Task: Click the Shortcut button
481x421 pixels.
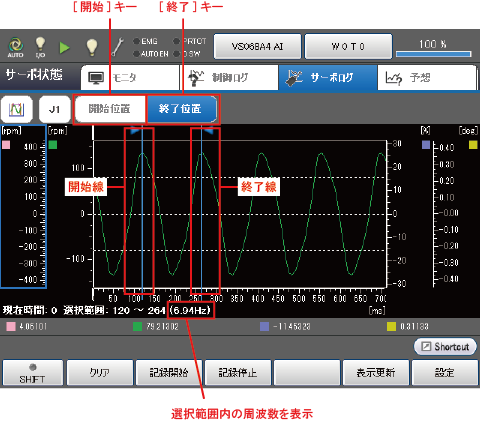Action: coord(445,347)
